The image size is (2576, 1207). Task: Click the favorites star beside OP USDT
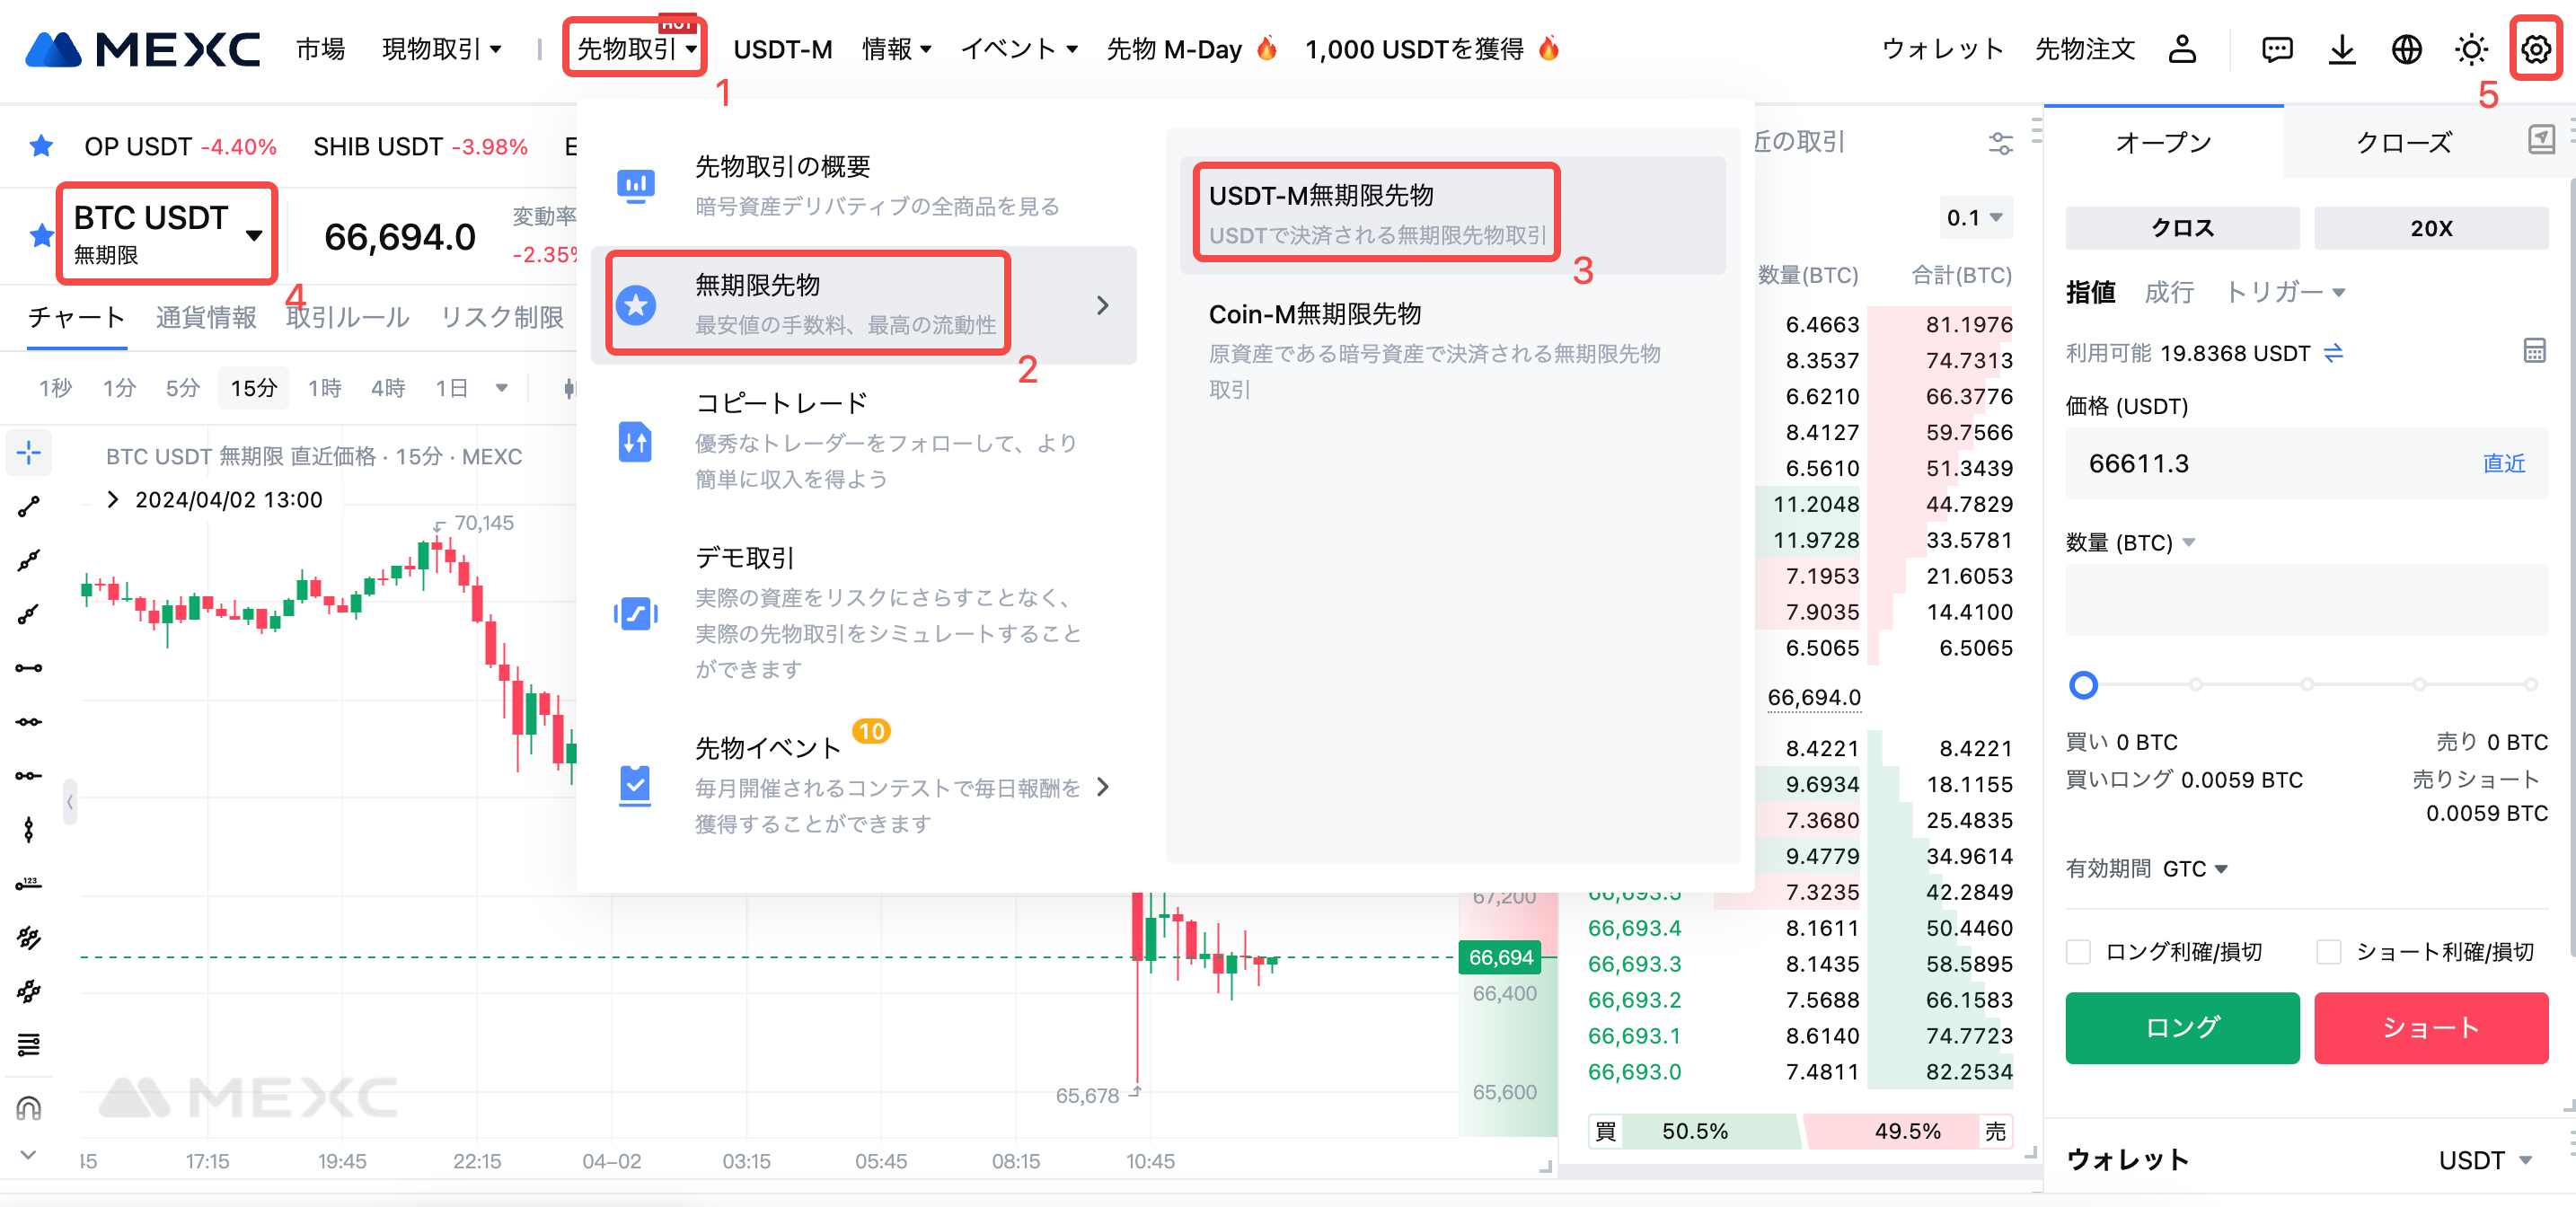point(41,146)
